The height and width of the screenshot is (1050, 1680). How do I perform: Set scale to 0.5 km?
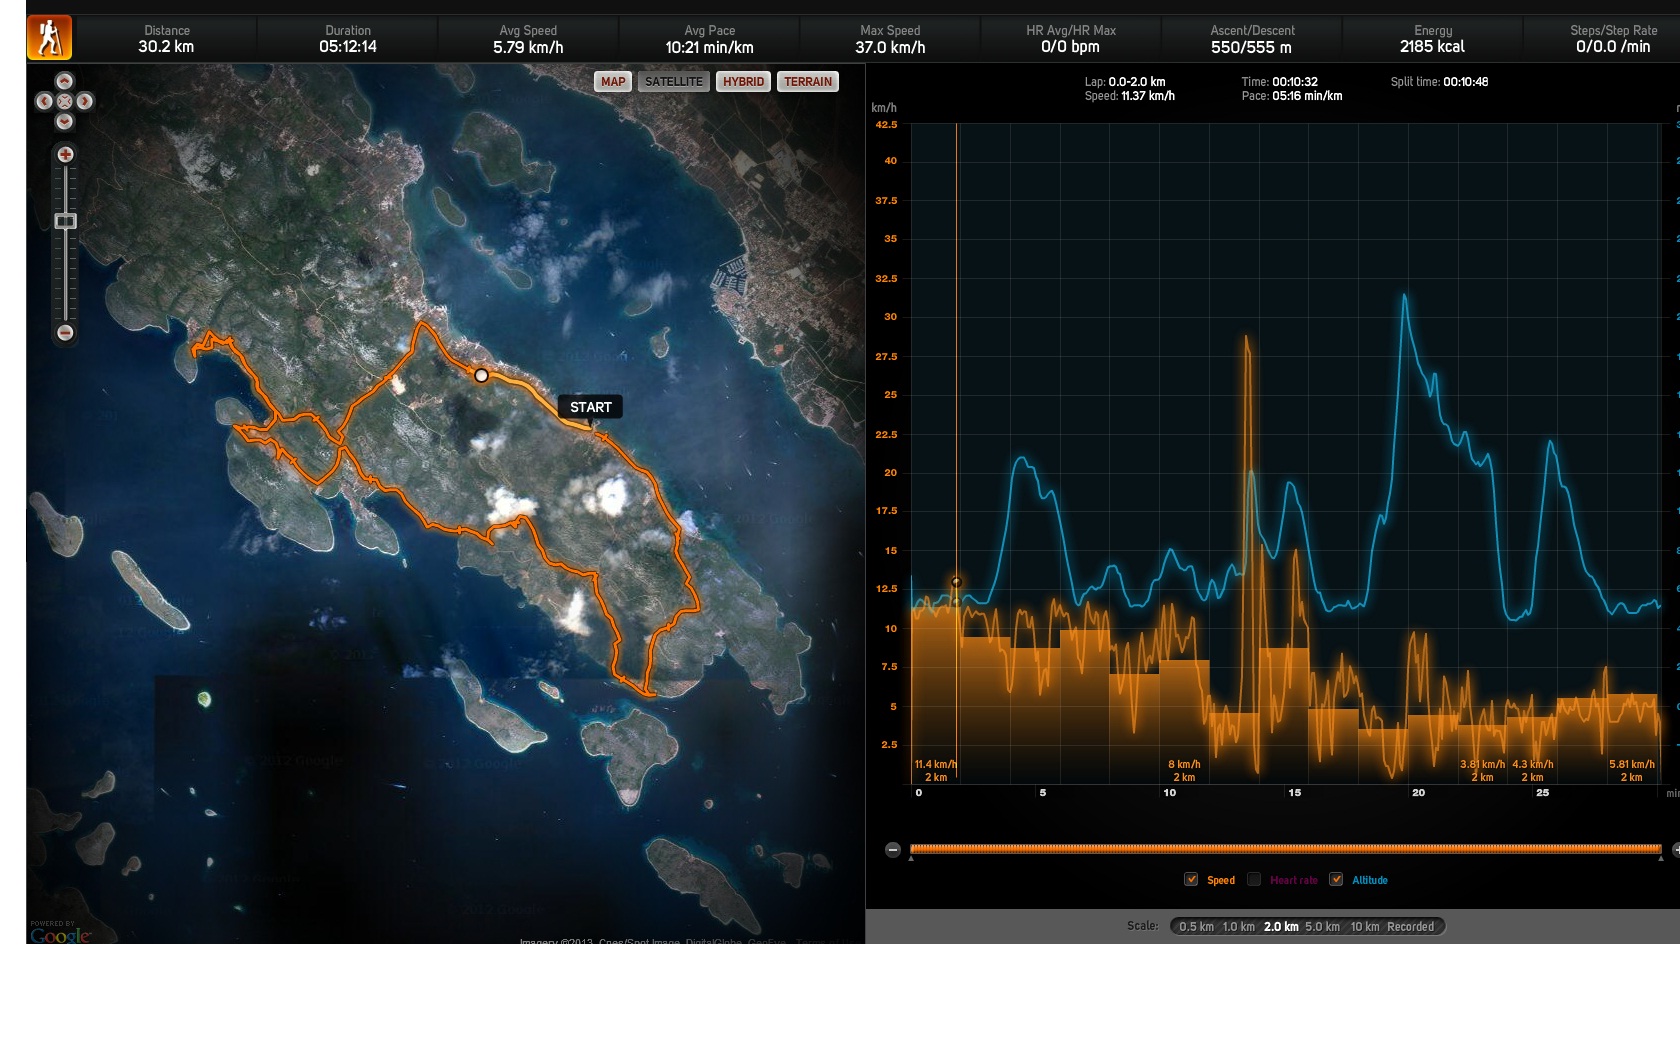(1196, 927)
